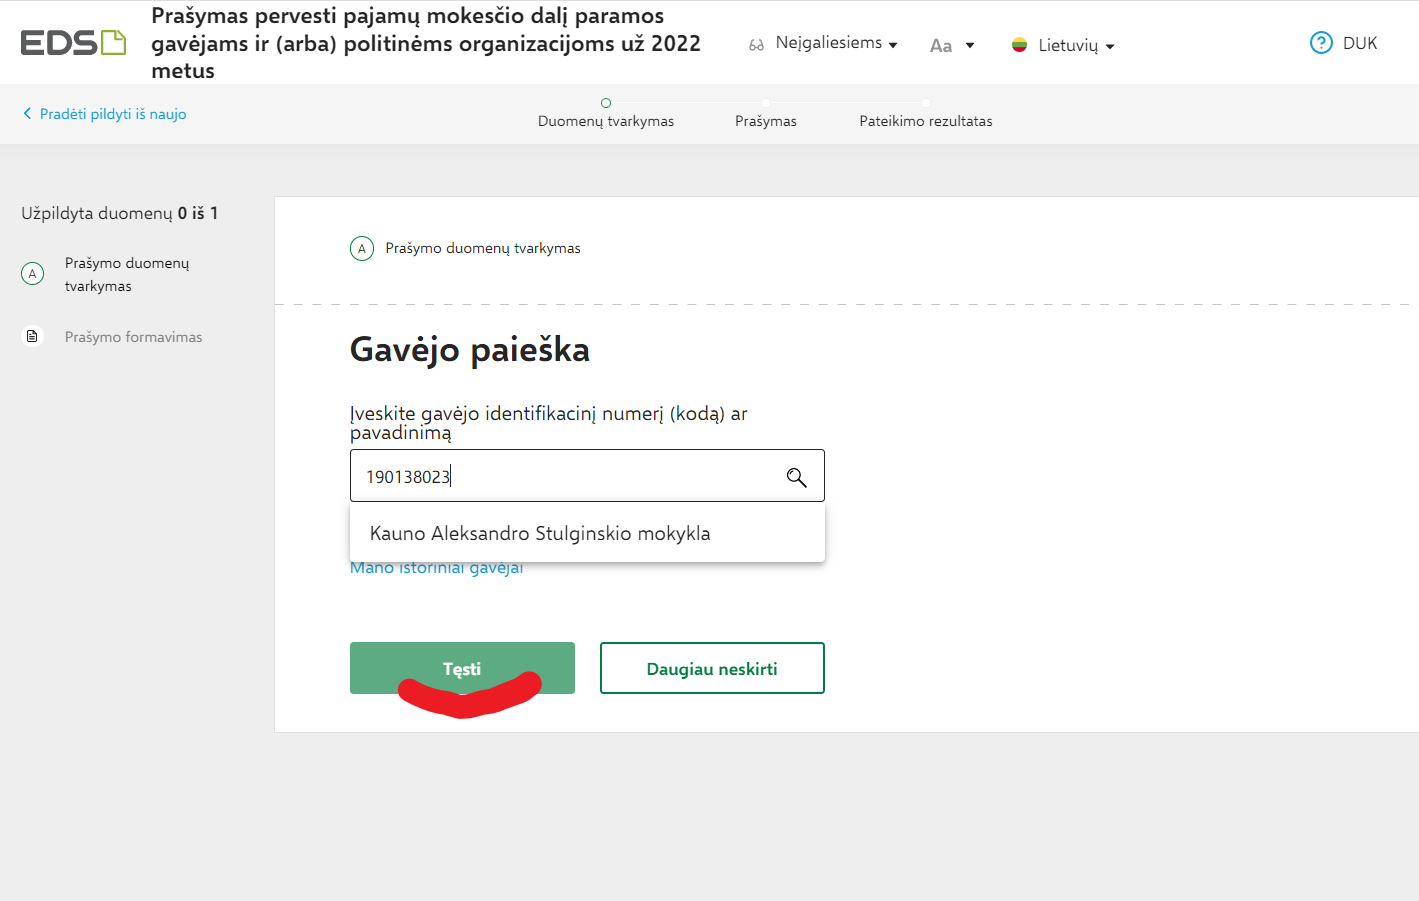Click the page title about 2022 metus
This screenshot has width=1419, height=901.
point(426,43)
